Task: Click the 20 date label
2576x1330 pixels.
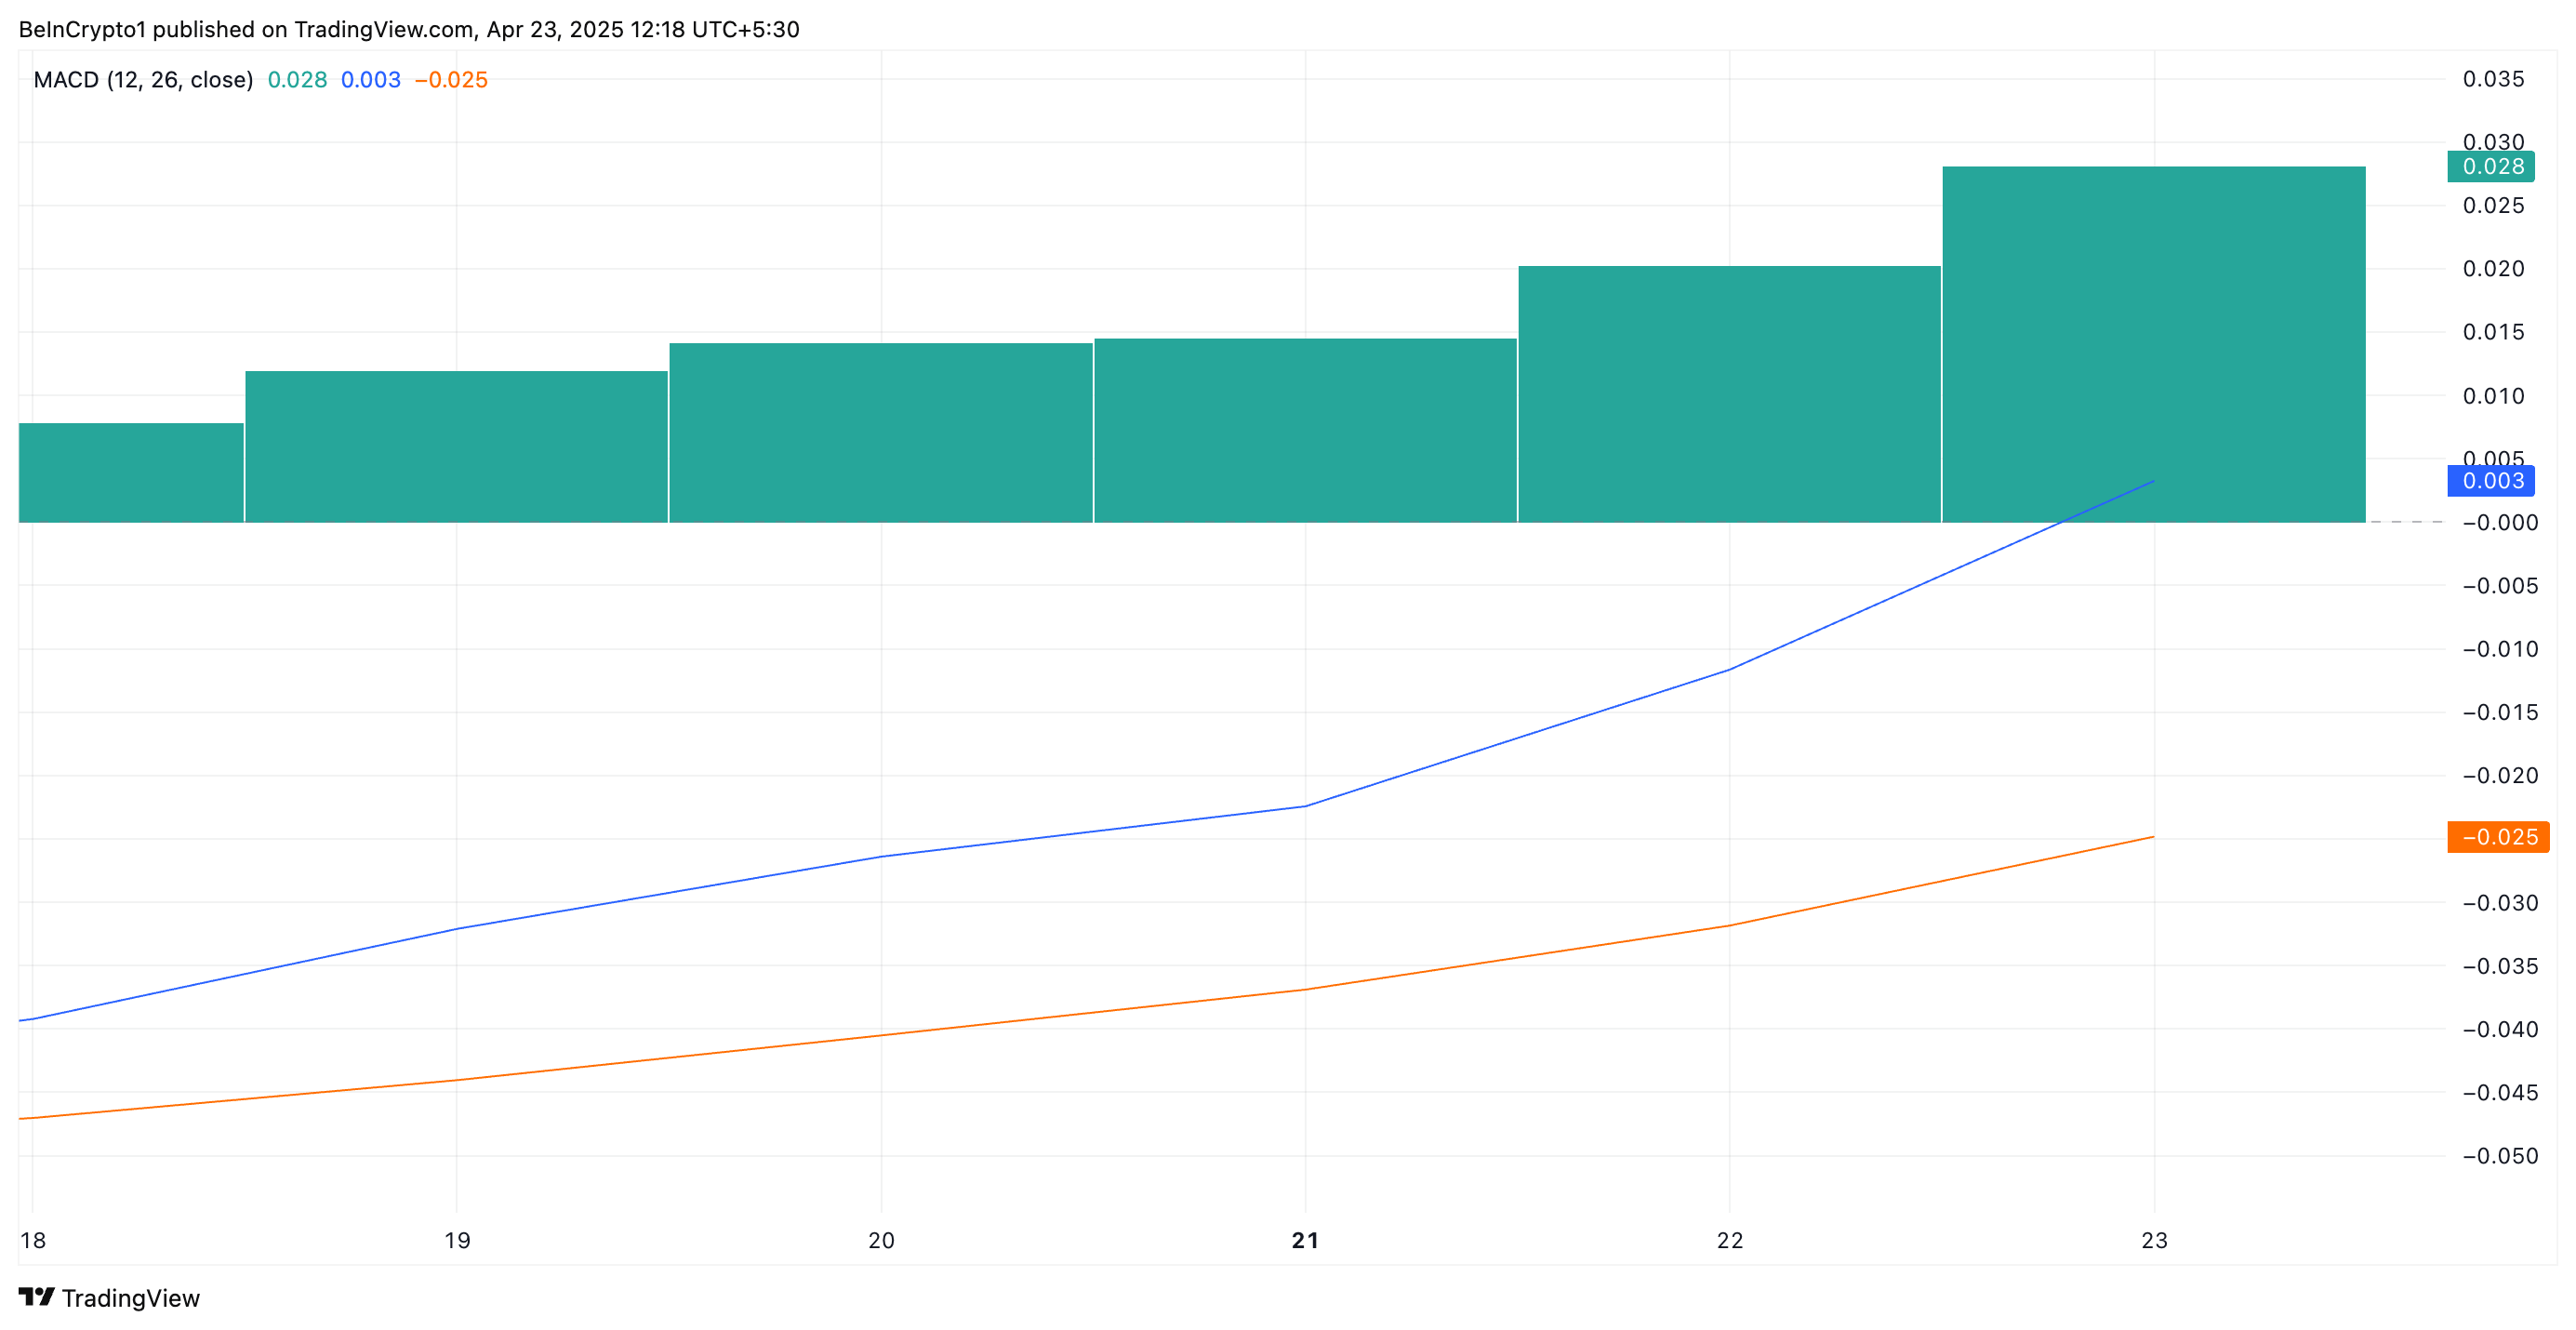Action: [x=881, y=1240]
